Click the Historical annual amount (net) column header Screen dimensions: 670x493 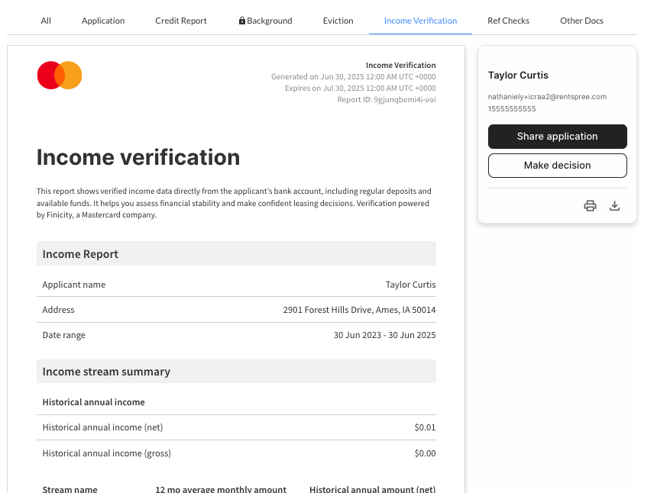point(373,489)
